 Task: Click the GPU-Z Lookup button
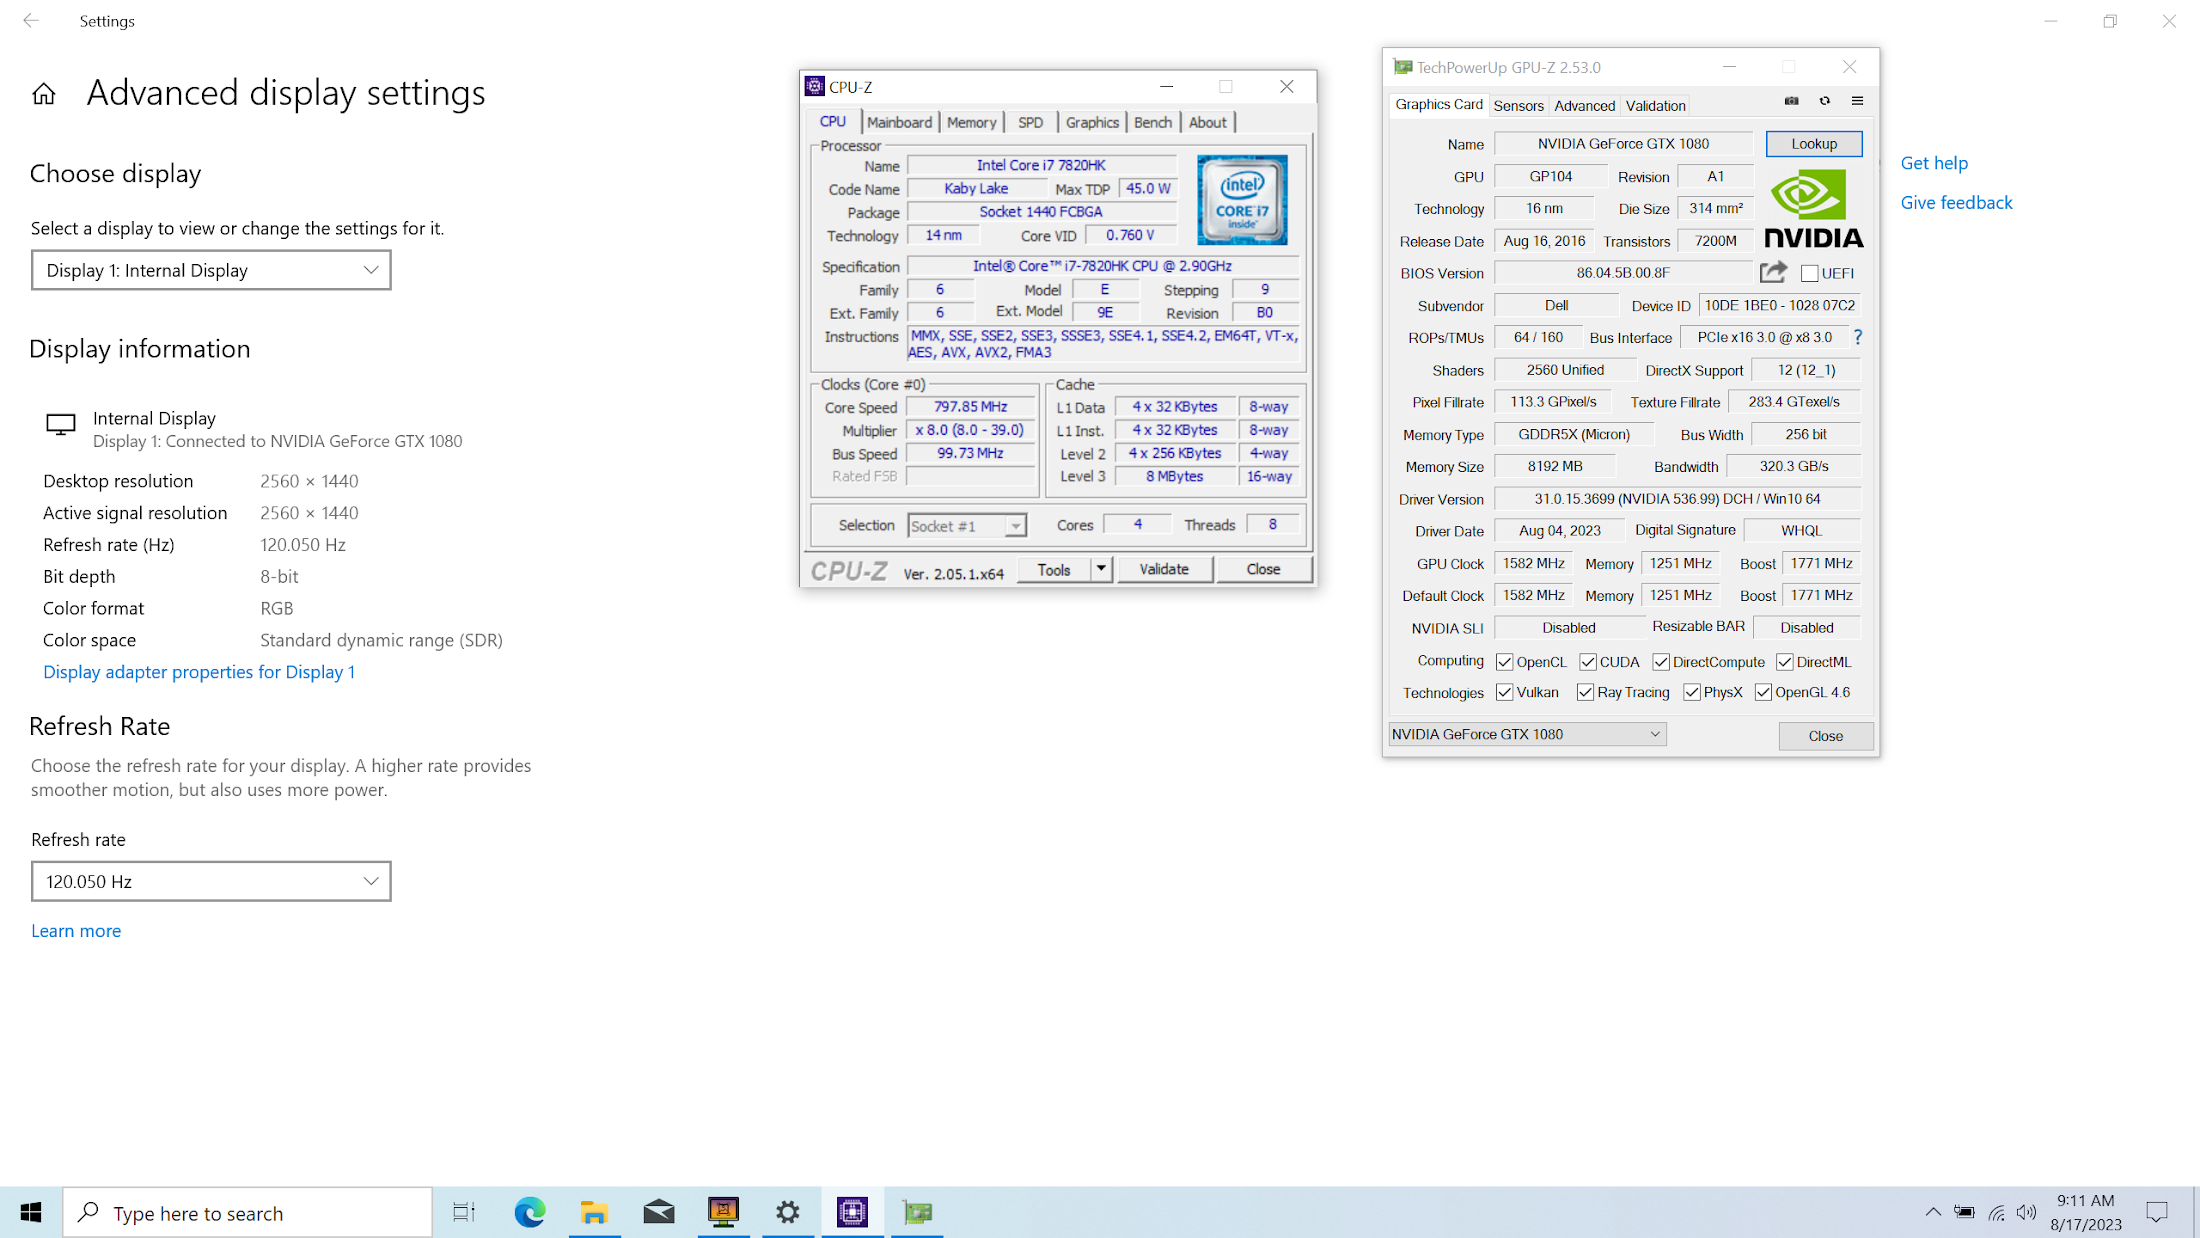tap(1814, 144)
